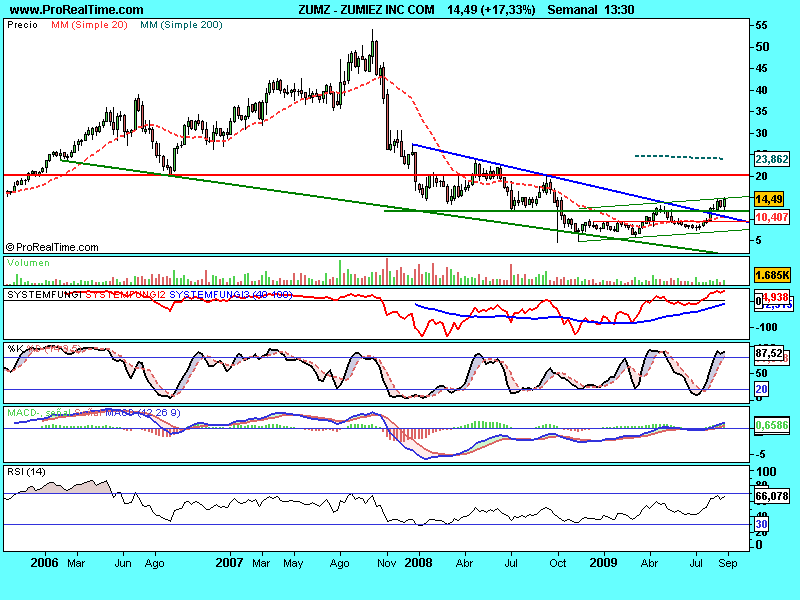
Task: Click the red 10,407 moving average tag
Action: (771, 217)
